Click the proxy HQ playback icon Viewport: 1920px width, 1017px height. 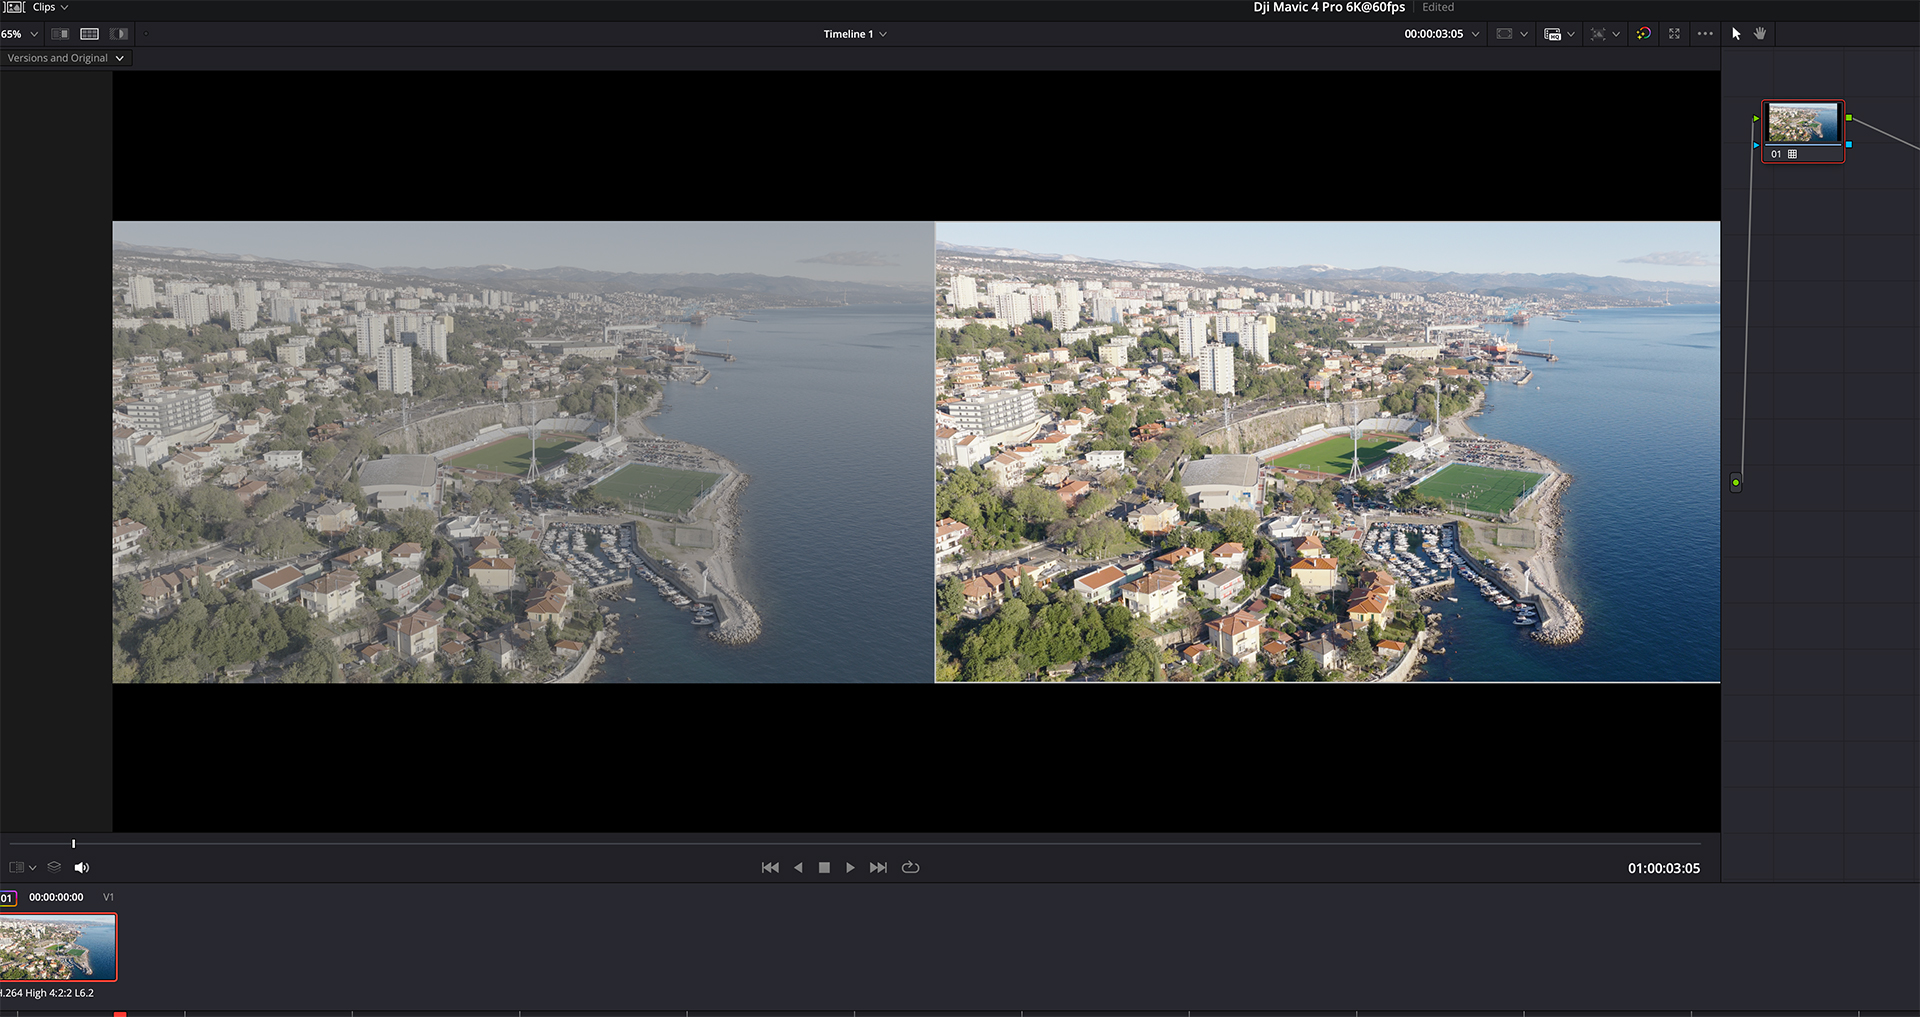[1552, 34]
